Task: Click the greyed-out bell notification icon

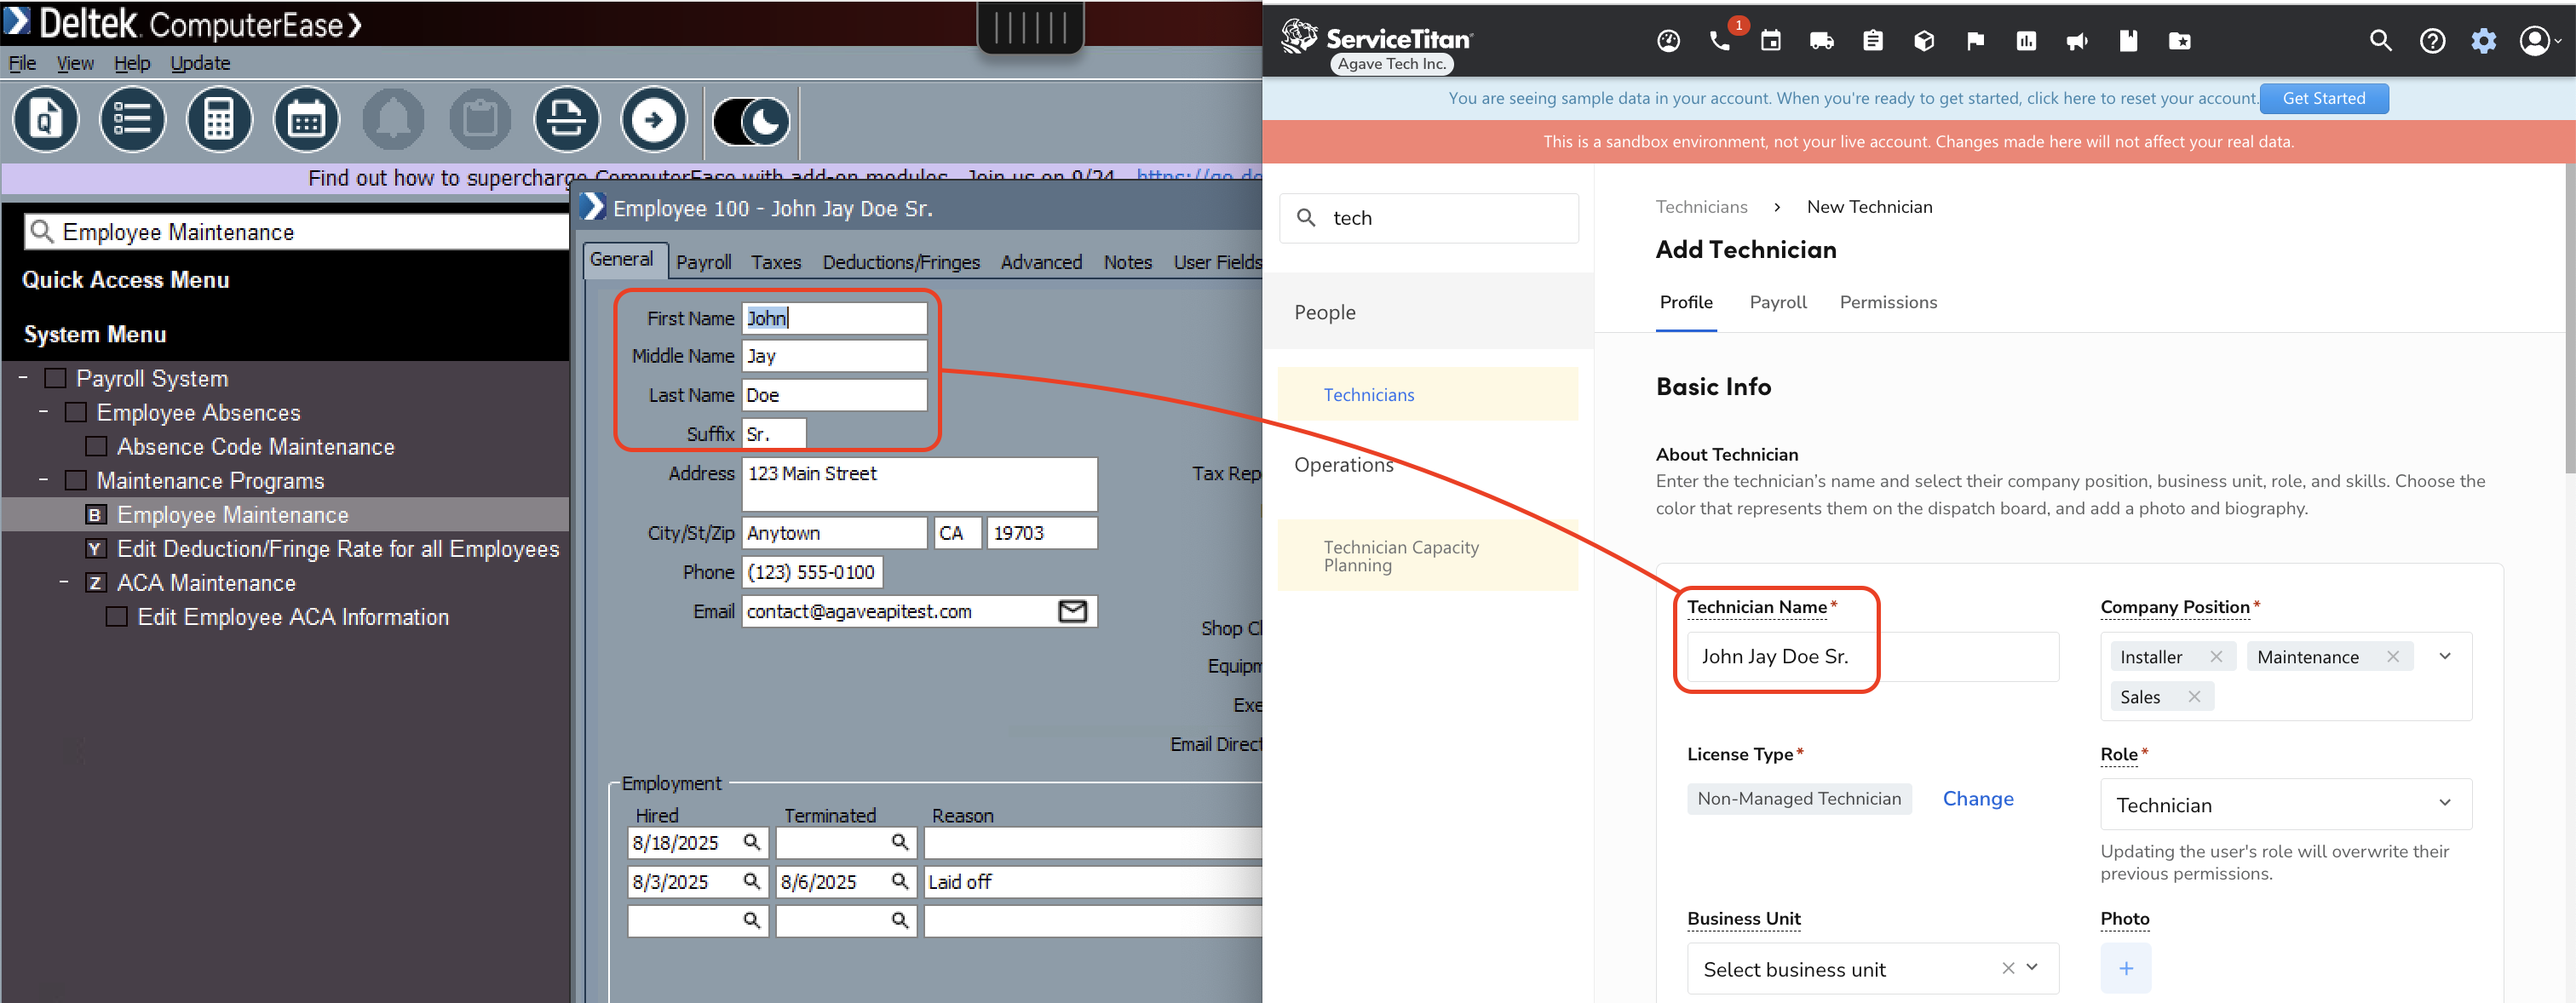Action: pyautogui.click(x=393, y=120)
